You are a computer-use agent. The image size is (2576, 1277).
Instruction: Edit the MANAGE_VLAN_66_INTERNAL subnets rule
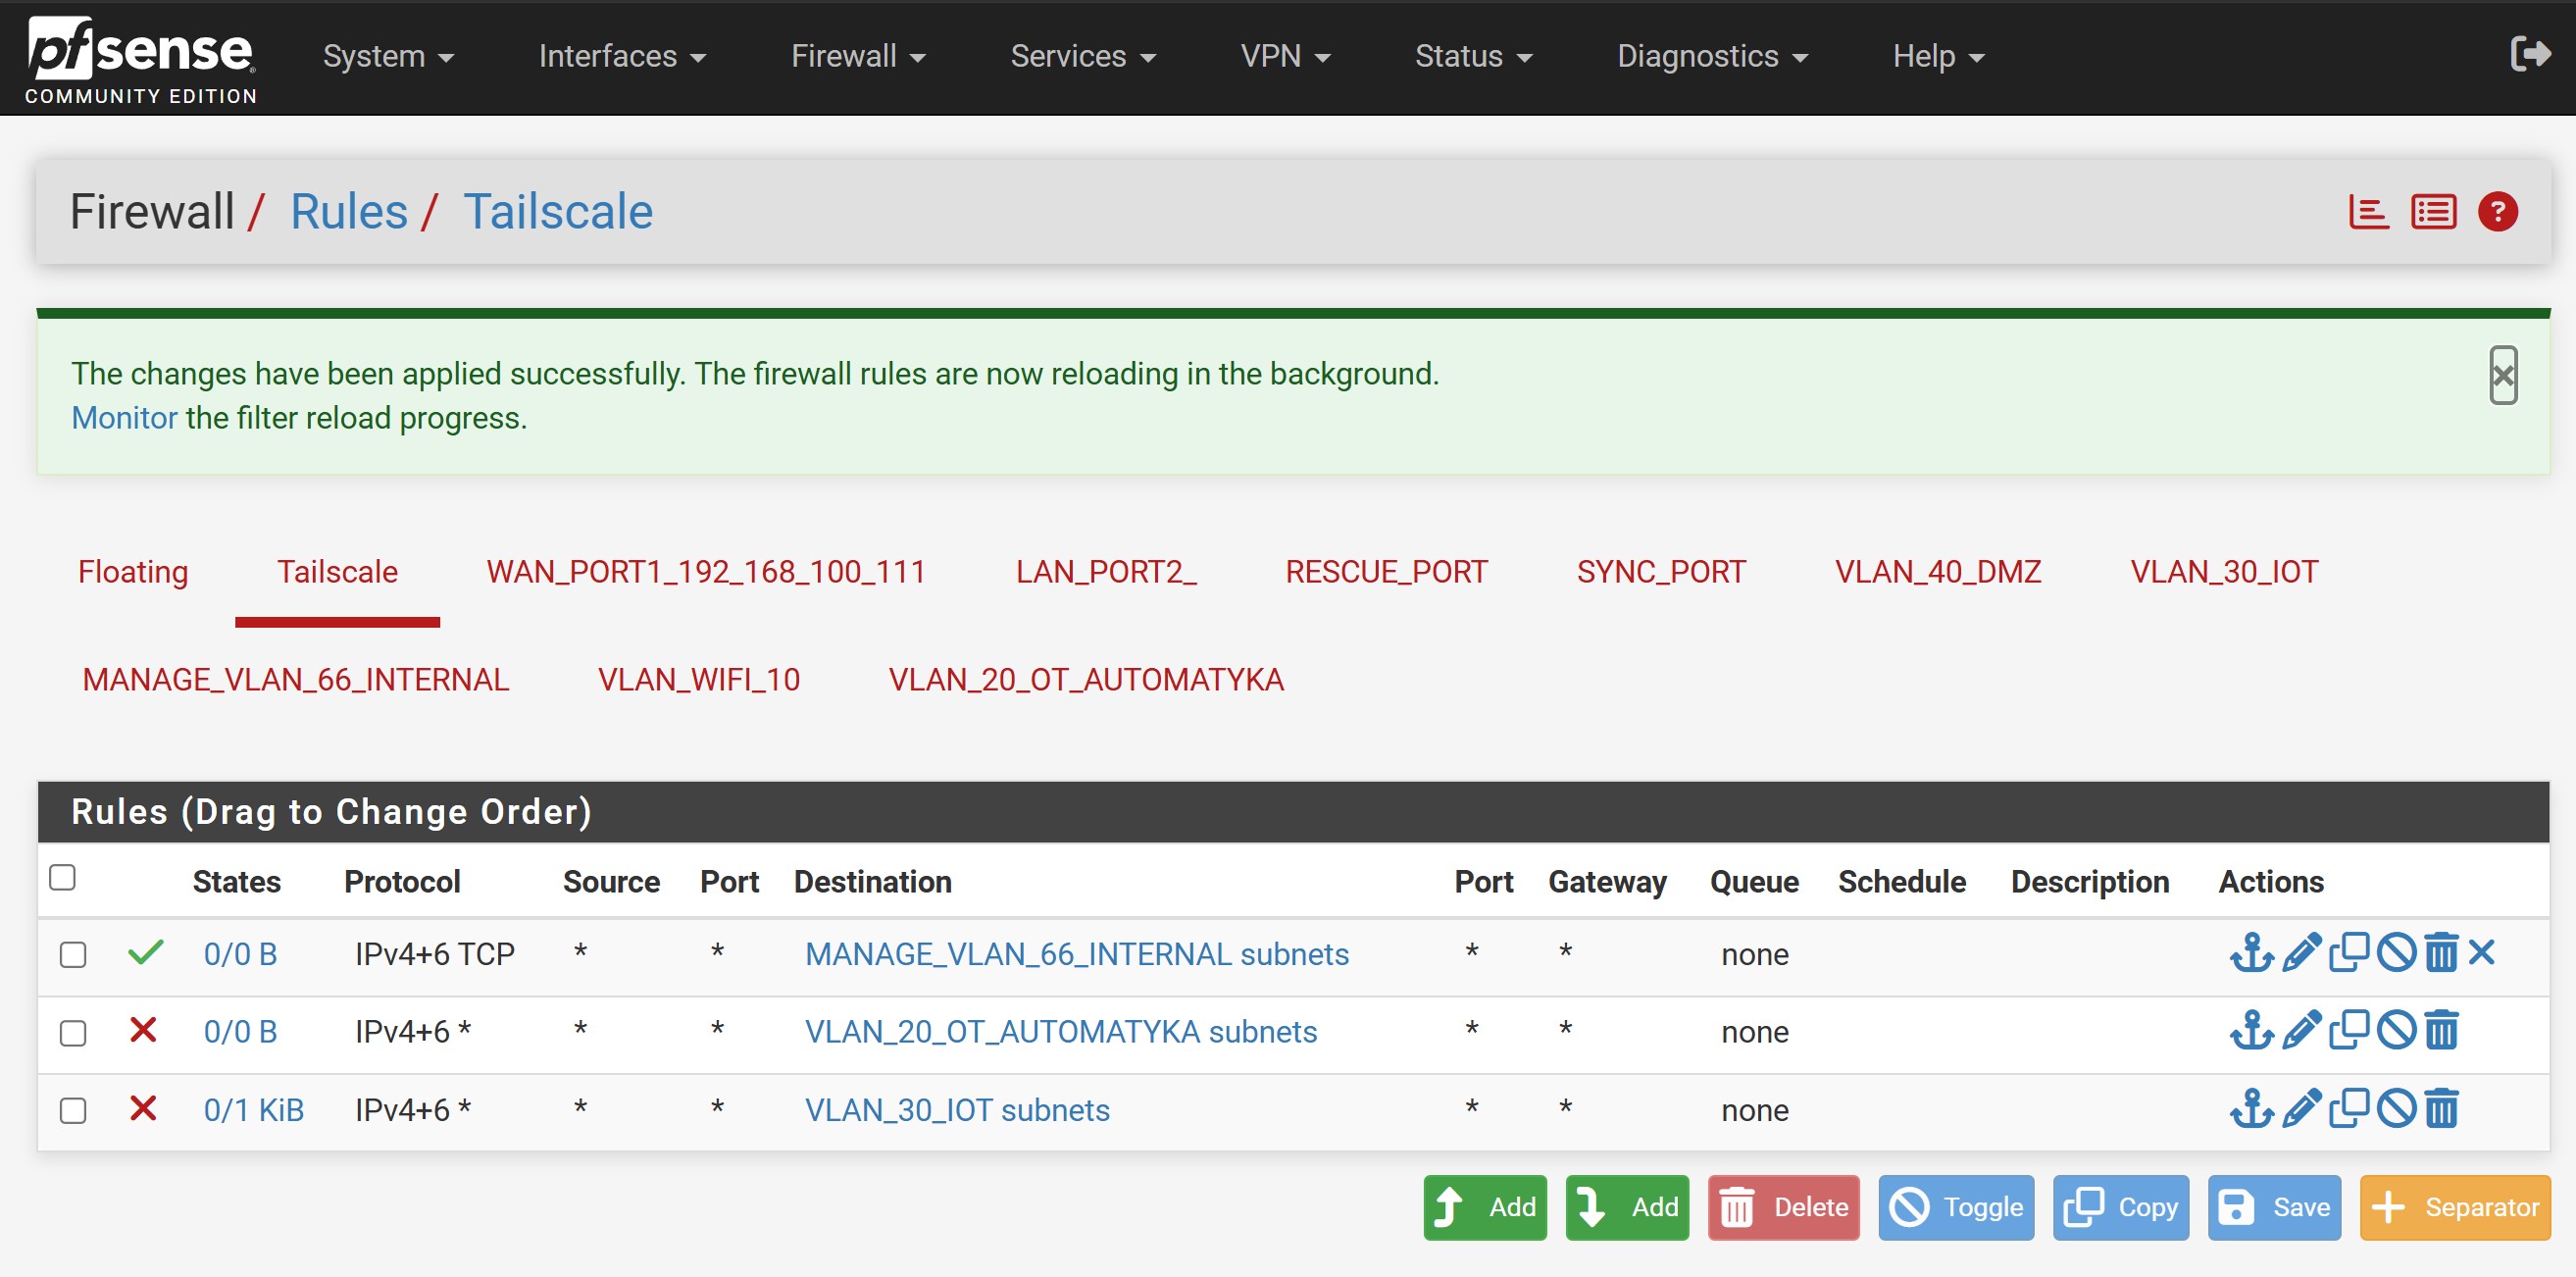[x=2301, y=952]
